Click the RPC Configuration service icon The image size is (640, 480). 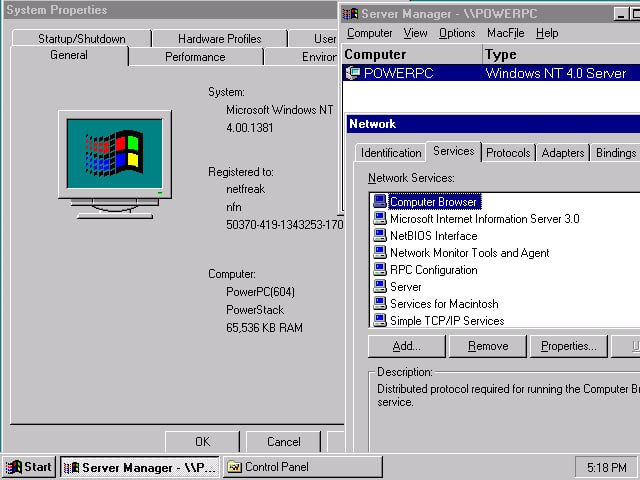[380, 269]
